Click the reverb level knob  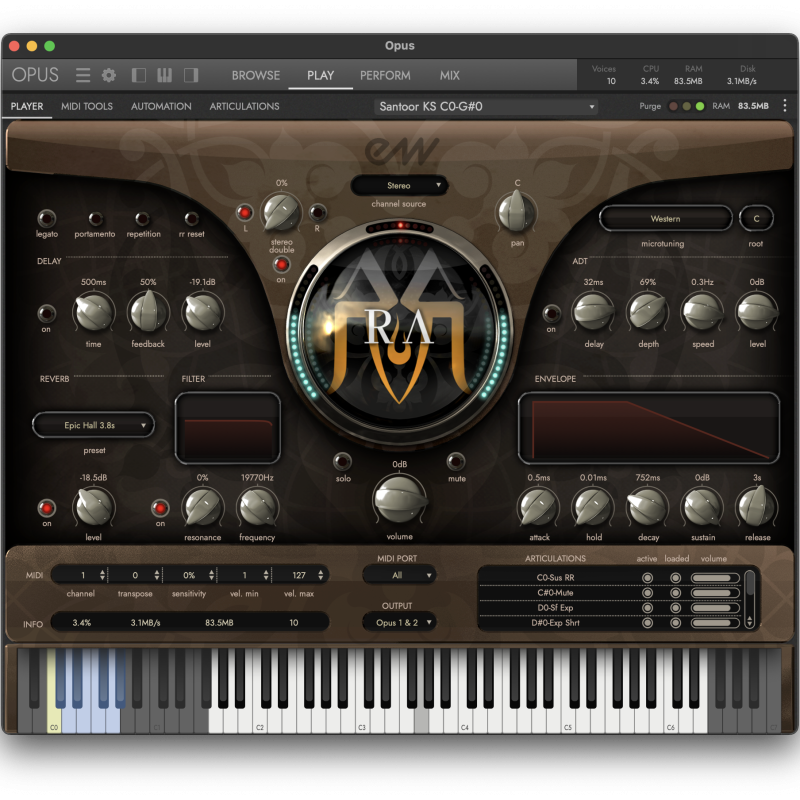(x=93, y=507)
